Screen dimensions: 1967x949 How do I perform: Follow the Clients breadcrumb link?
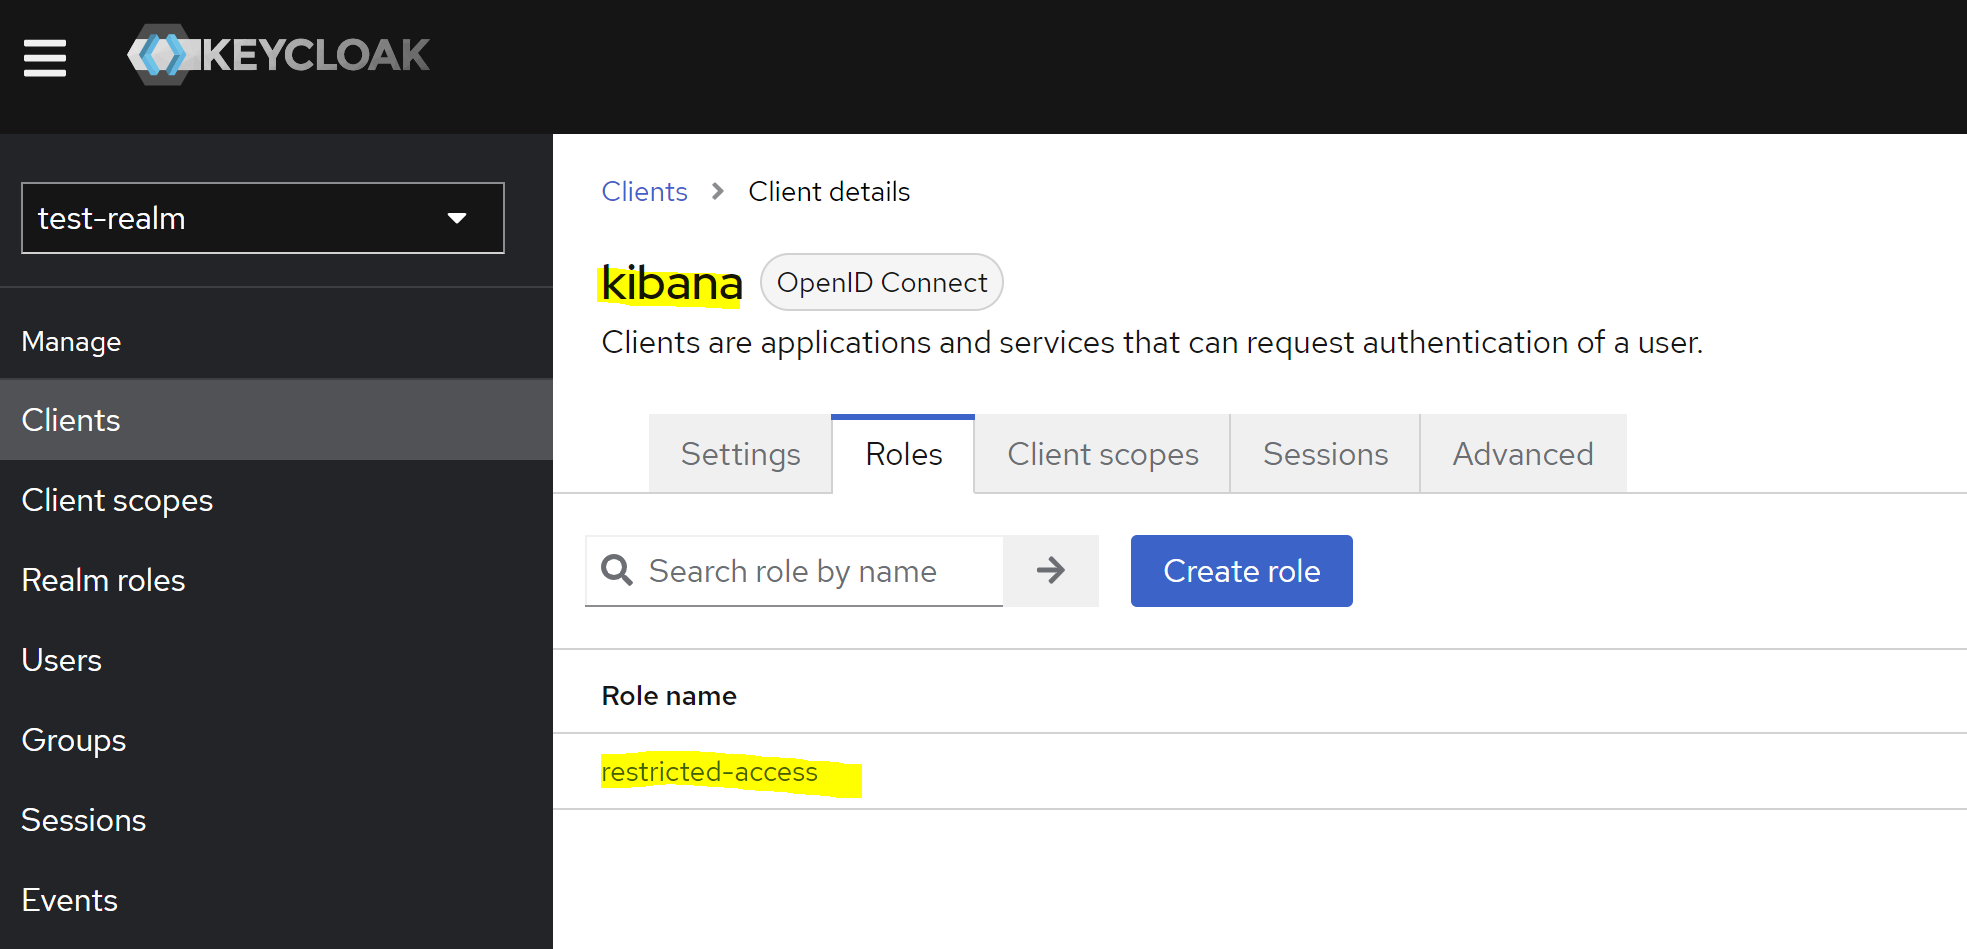pos(644,191)
